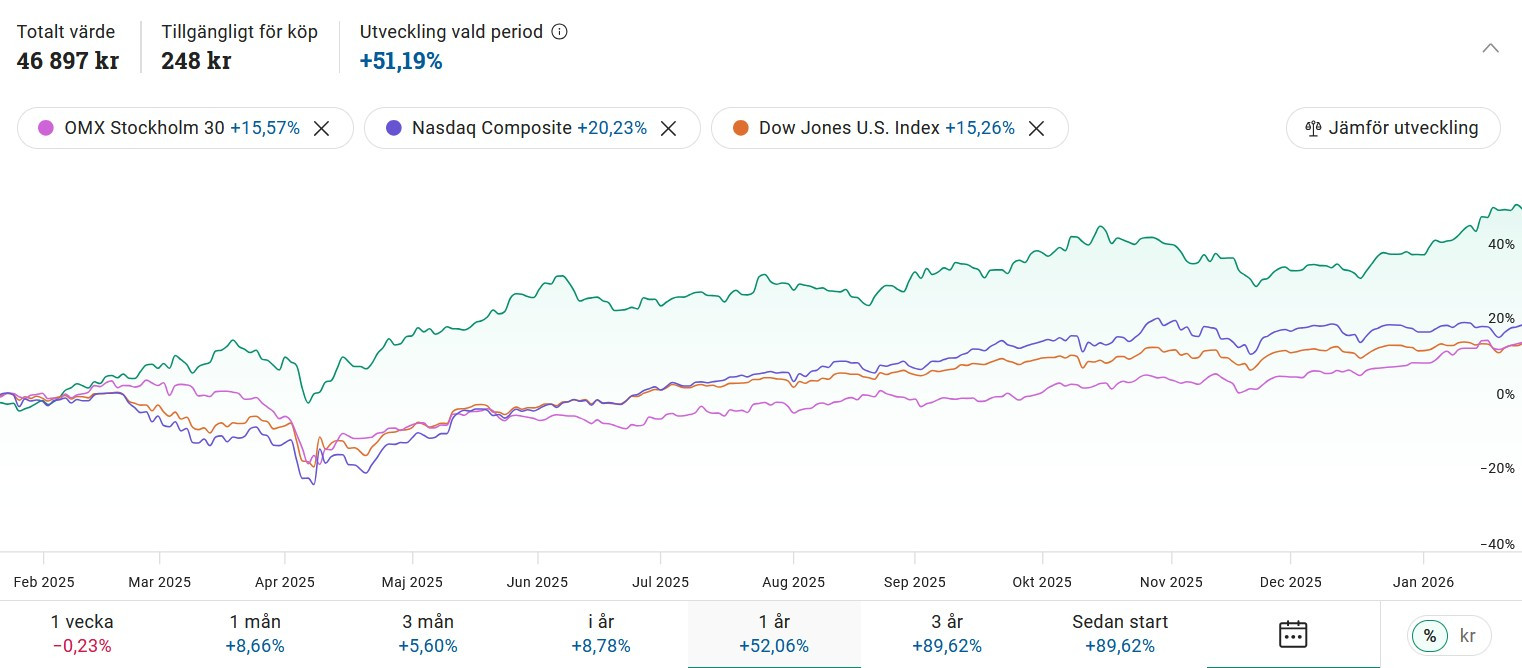
Task: Show the 3 mån performance period
Action: pyautogui.click(x=427, y=634)
